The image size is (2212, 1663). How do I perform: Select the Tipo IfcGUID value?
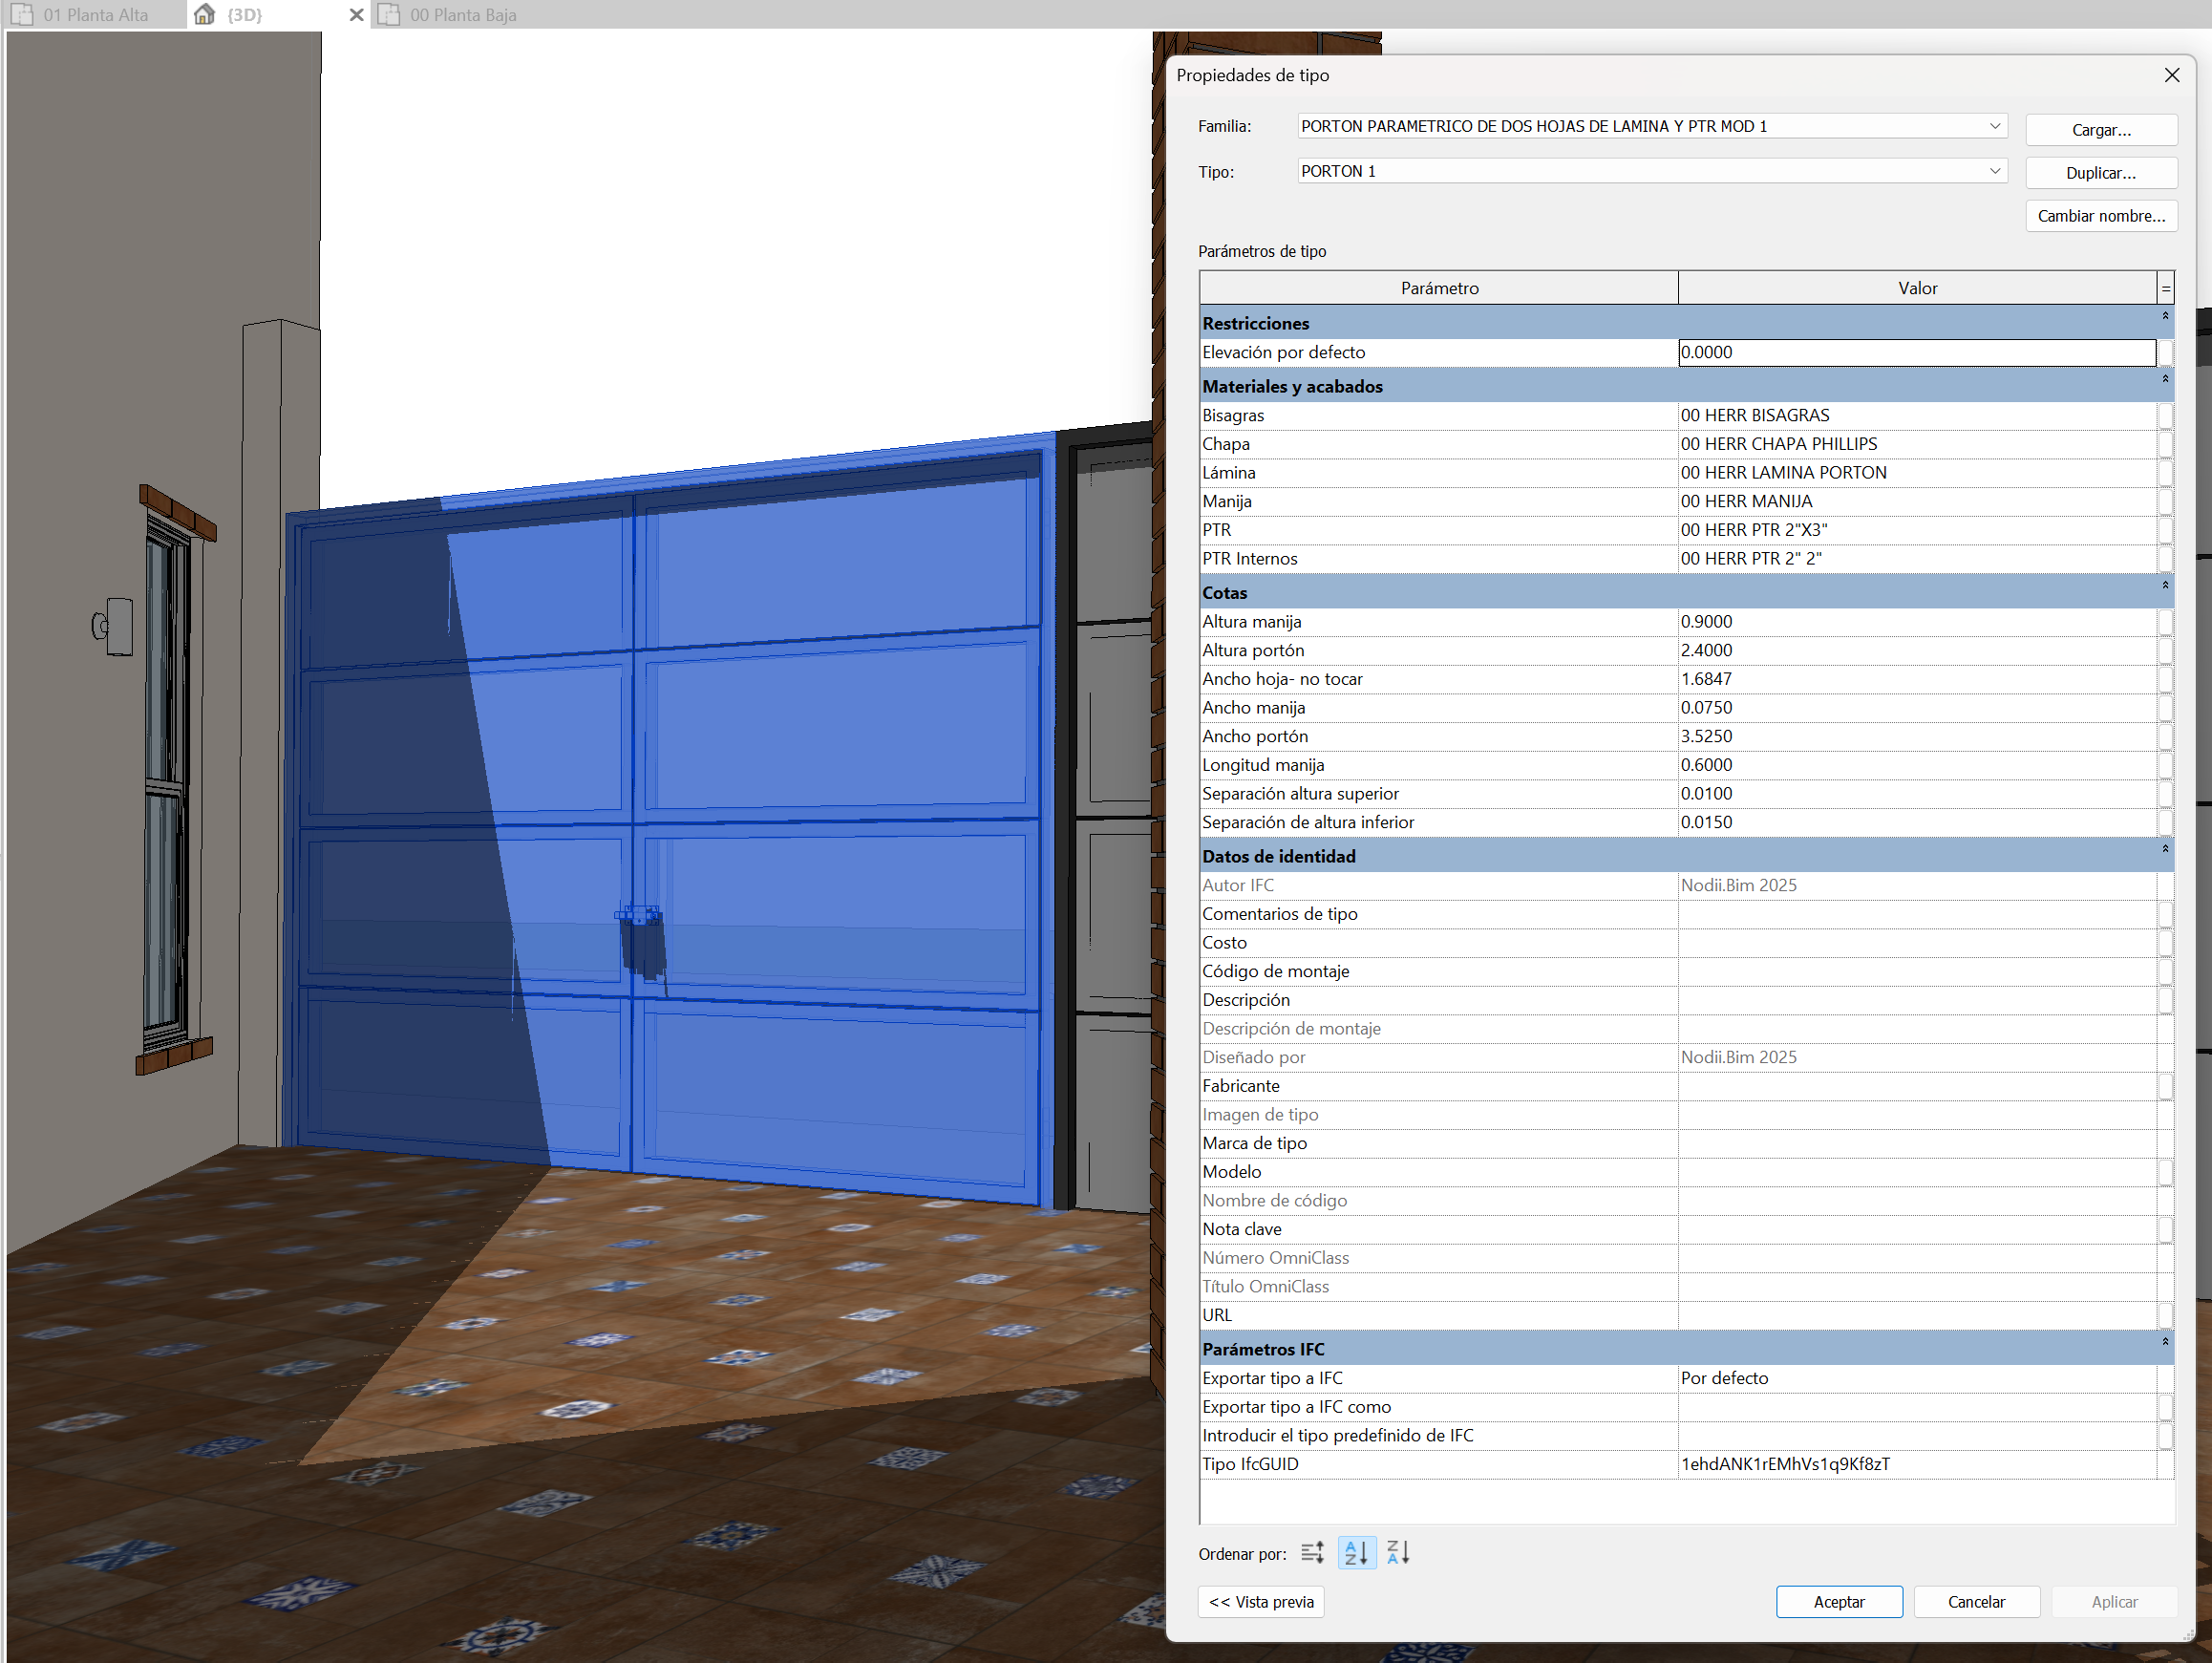[x=1917, y=1464]
